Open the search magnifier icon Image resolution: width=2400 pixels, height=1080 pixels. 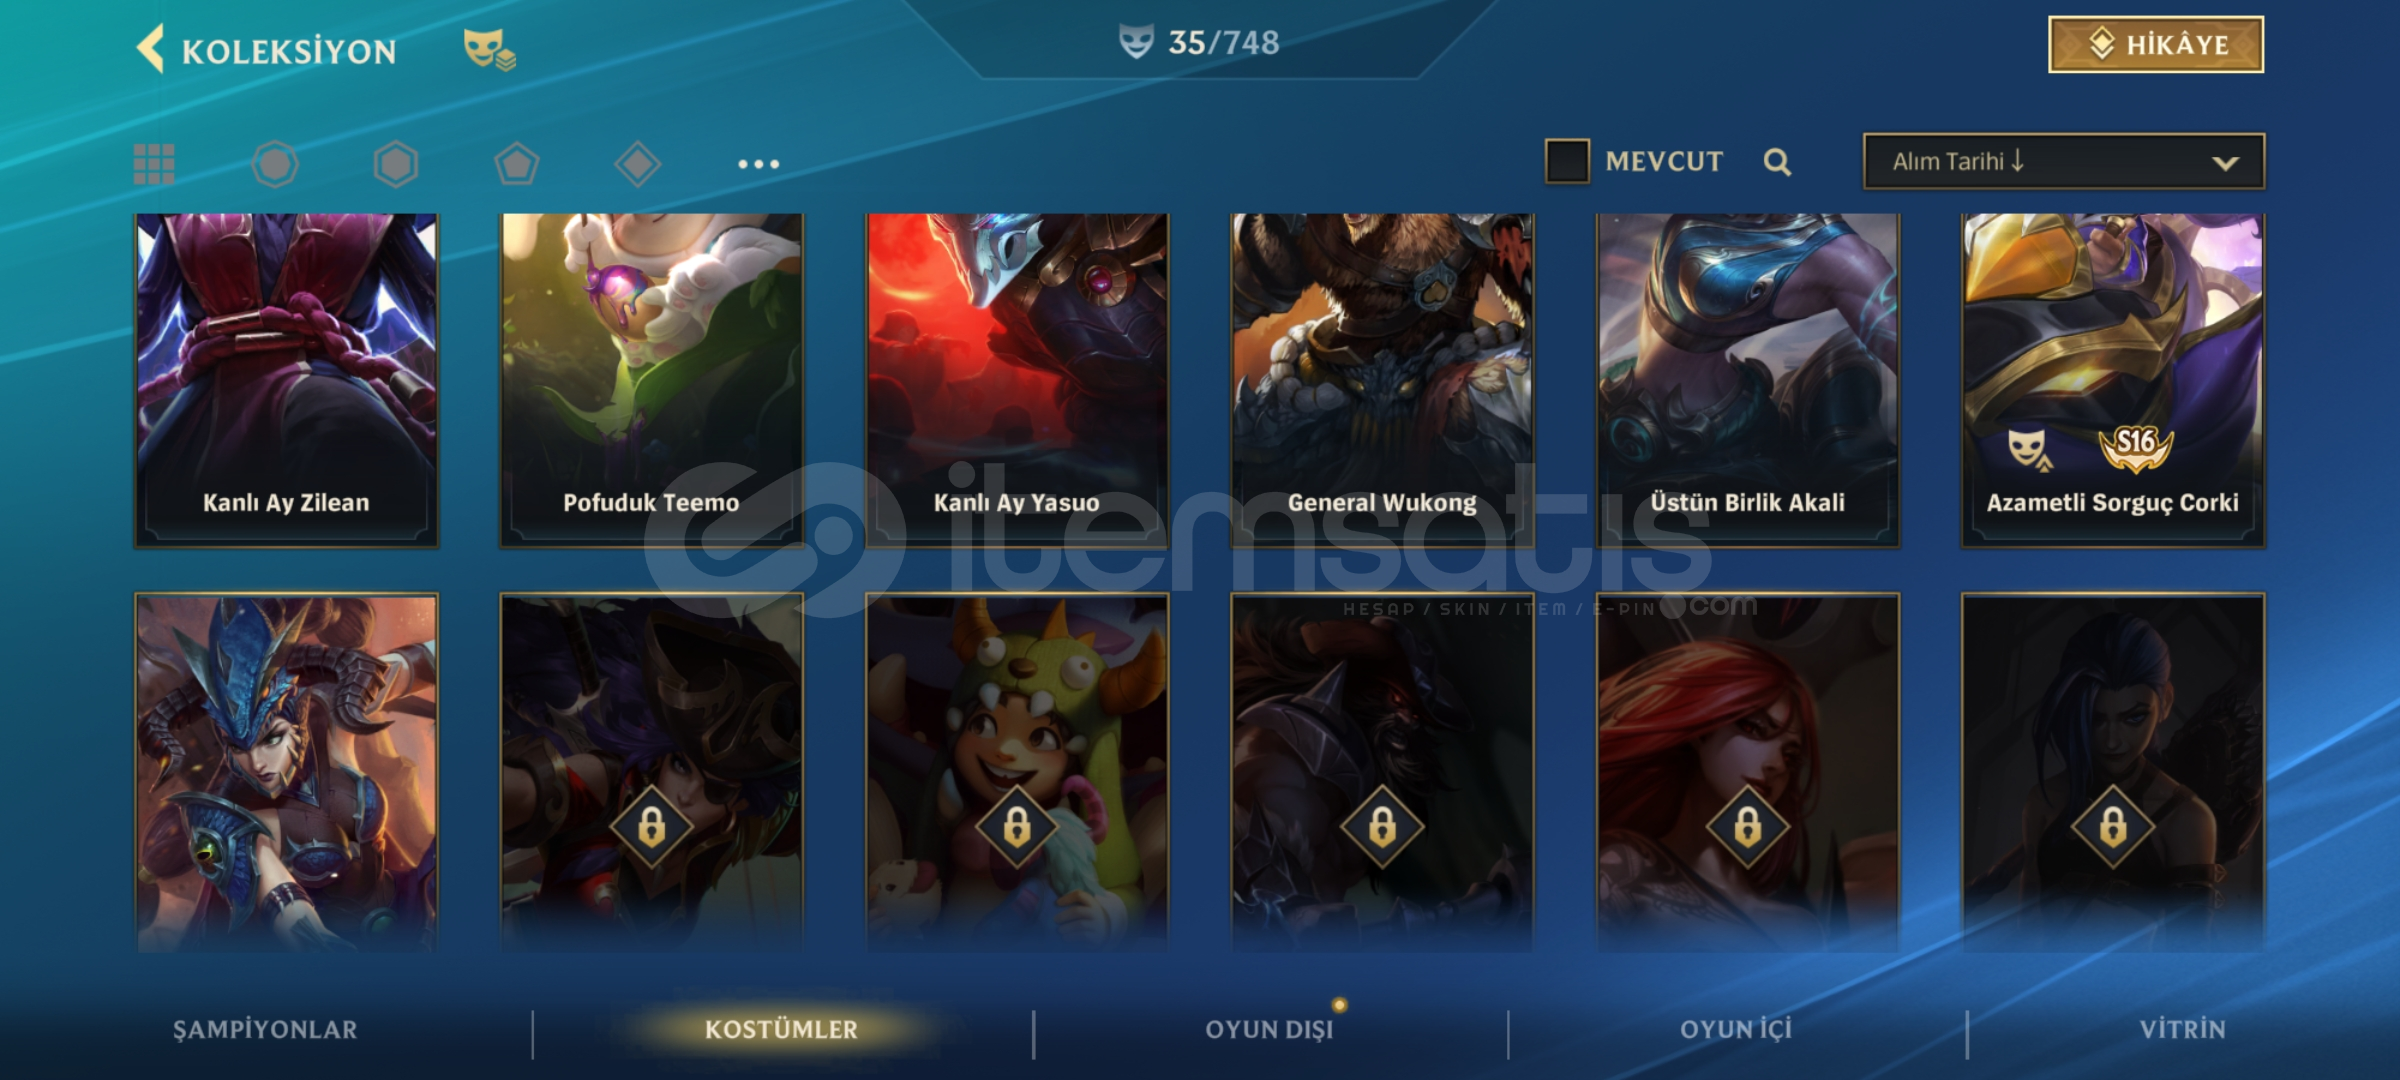(x=1777, y=162)
